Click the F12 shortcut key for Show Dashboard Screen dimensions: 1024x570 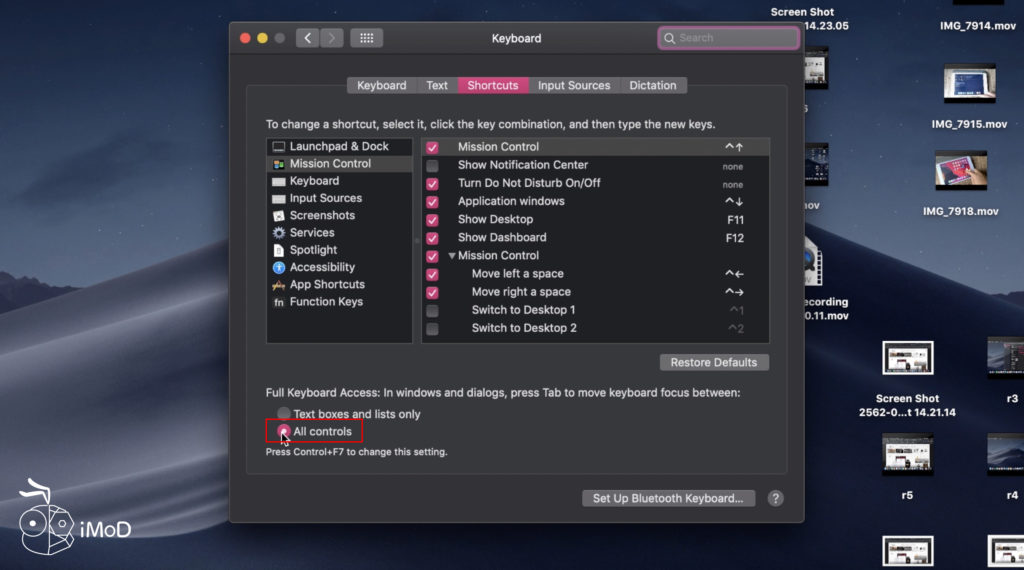click(735, 238)
